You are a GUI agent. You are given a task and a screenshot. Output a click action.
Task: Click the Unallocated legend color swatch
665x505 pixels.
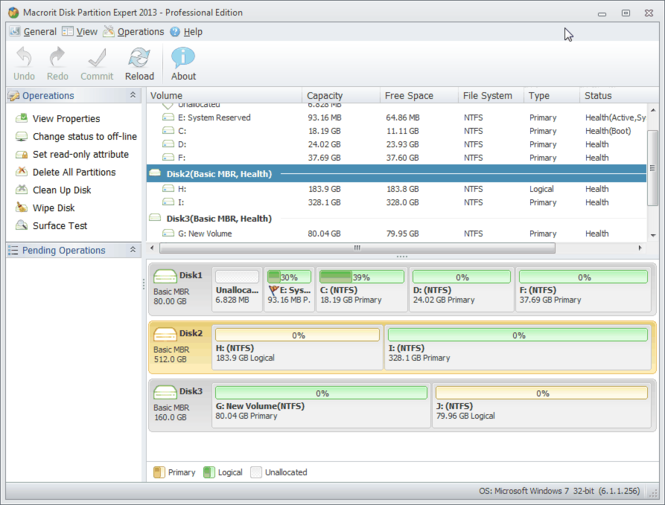pyautogui.click(x=256, y=472)
